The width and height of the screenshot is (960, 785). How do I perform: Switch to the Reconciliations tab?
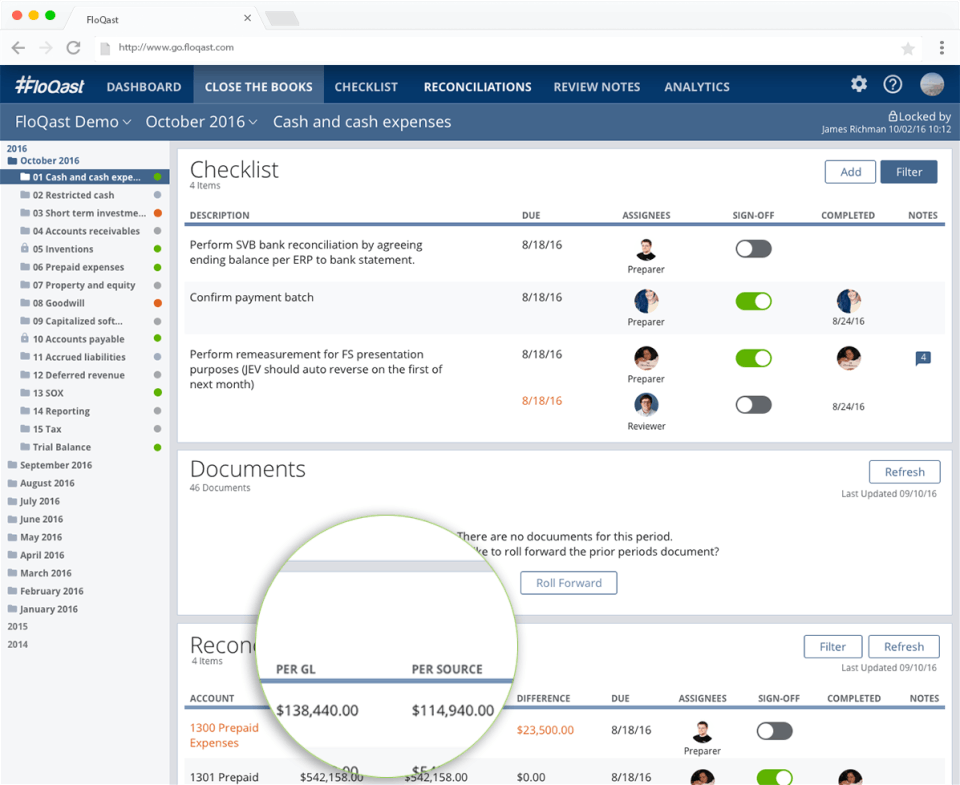tap(477, 86)
